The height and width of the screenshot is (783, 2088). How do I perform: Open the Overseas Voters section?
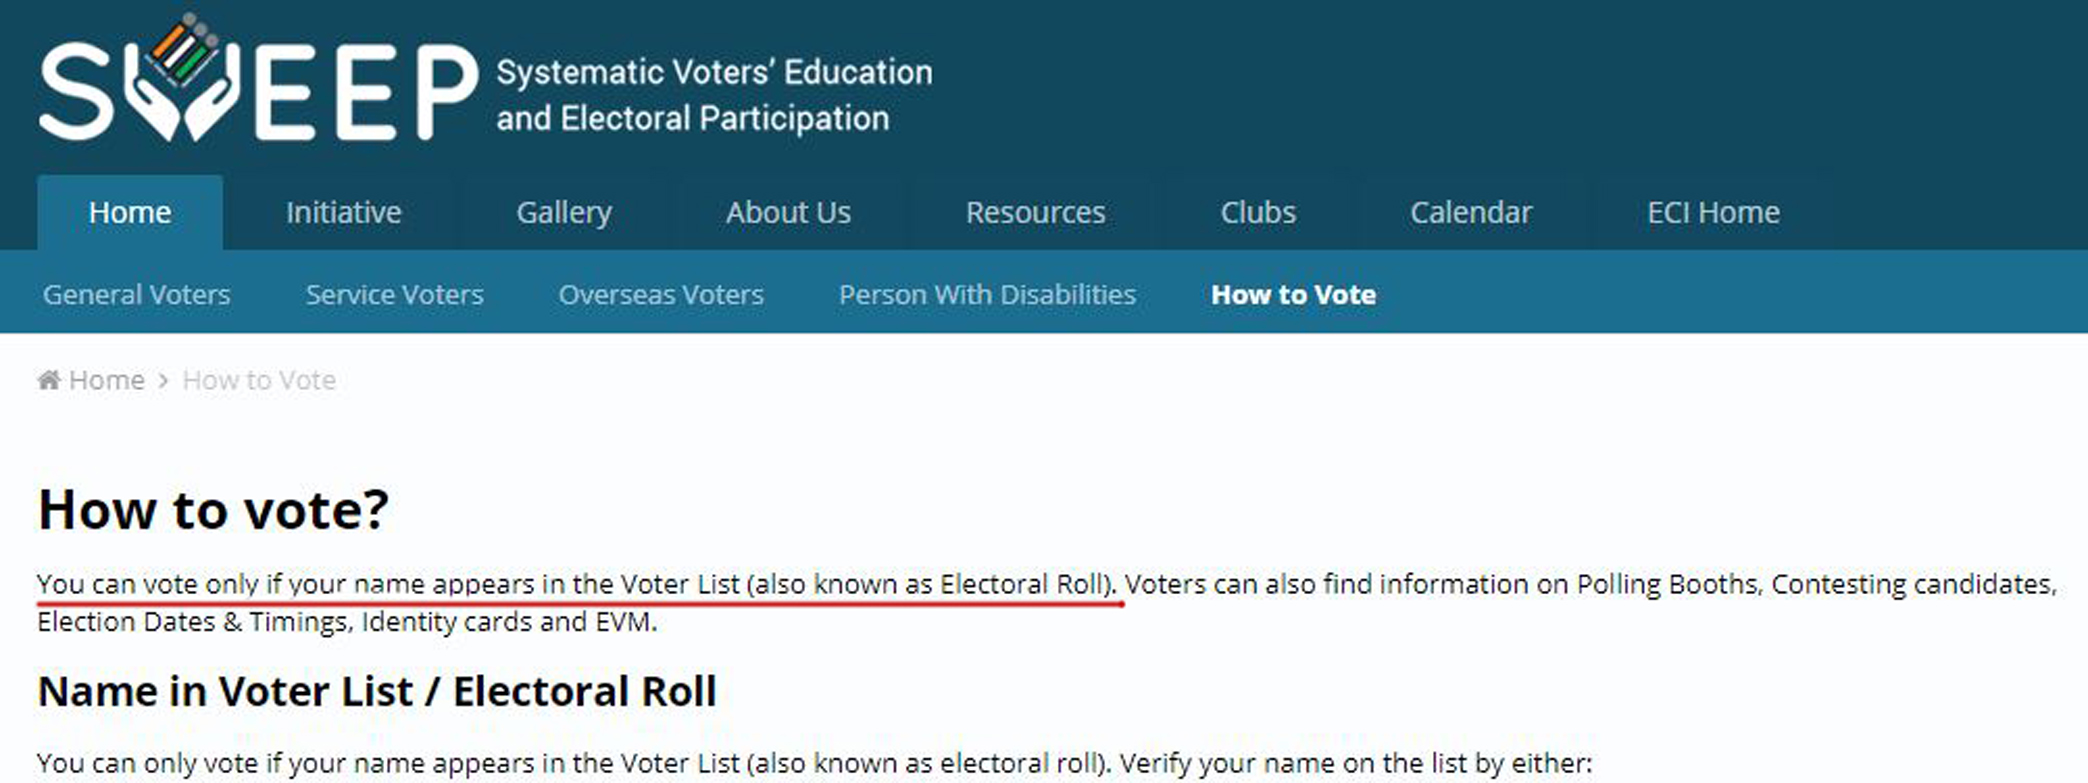[x=661, y=294]
